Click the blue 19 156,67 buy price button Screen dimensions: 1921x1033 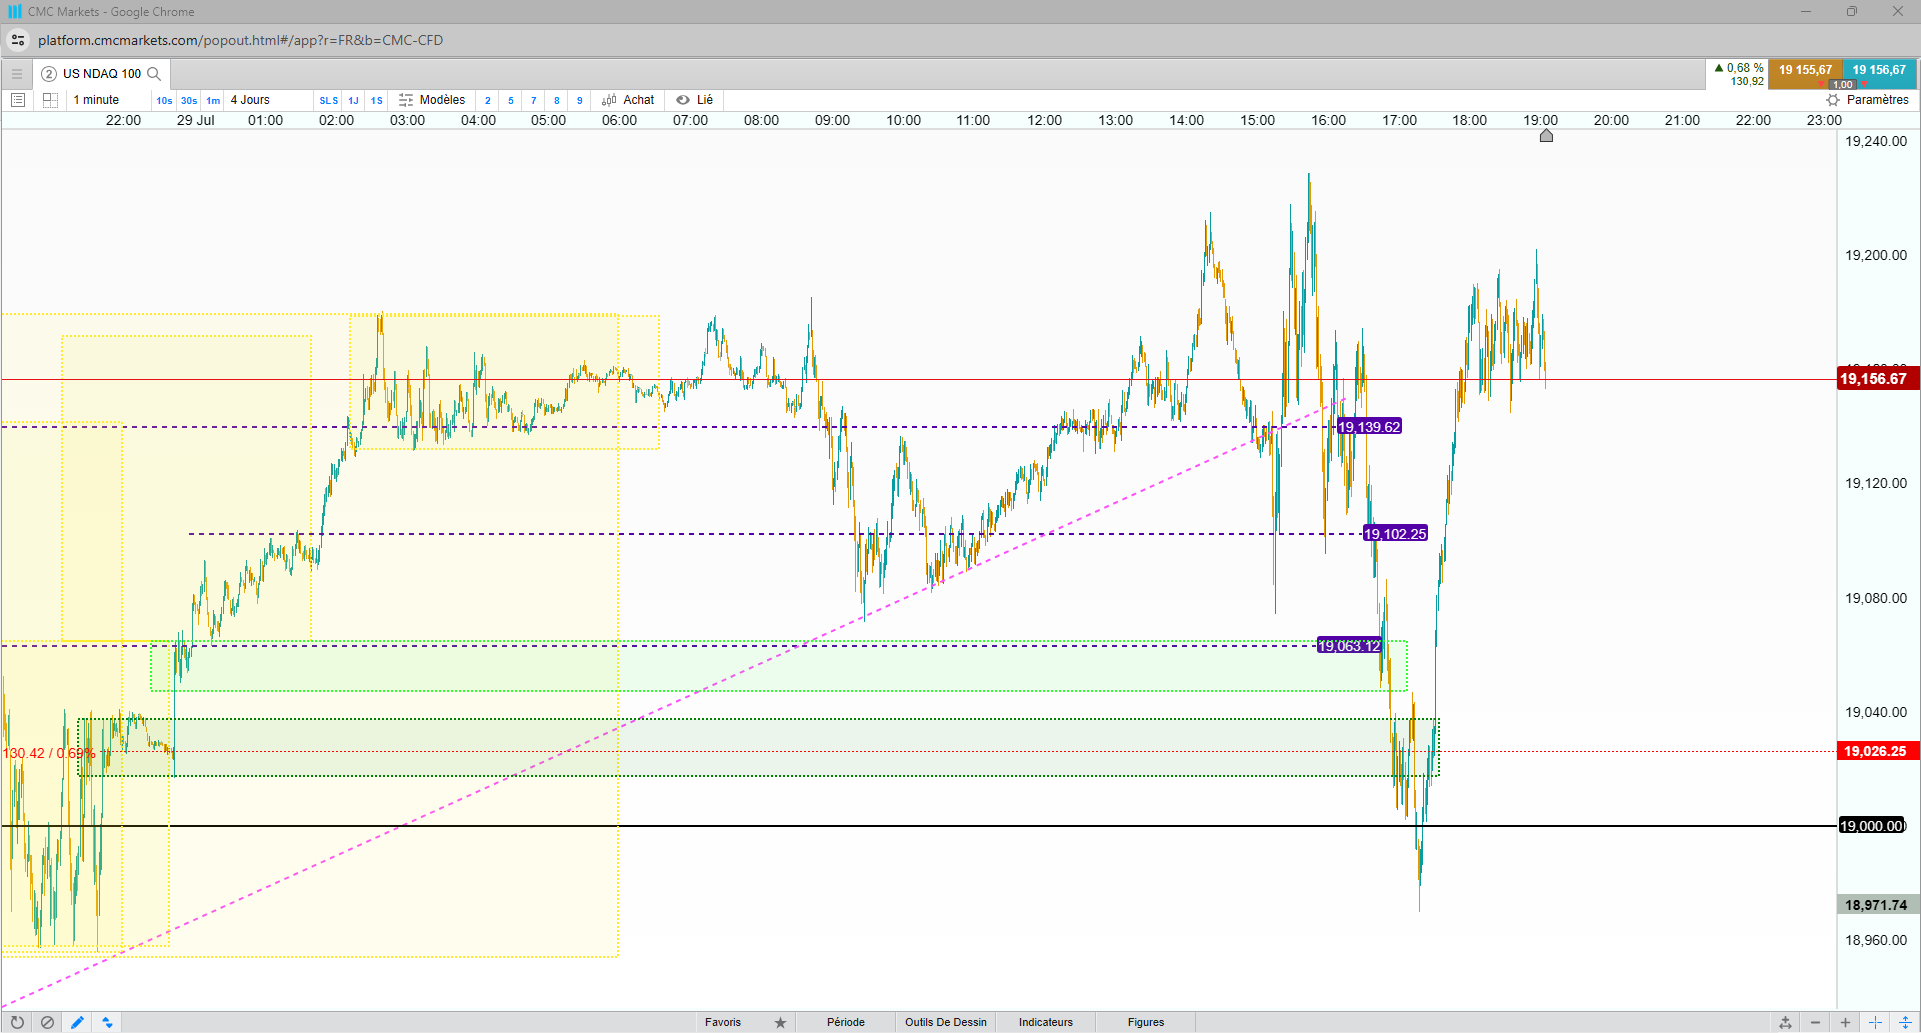coord(1879,71)
